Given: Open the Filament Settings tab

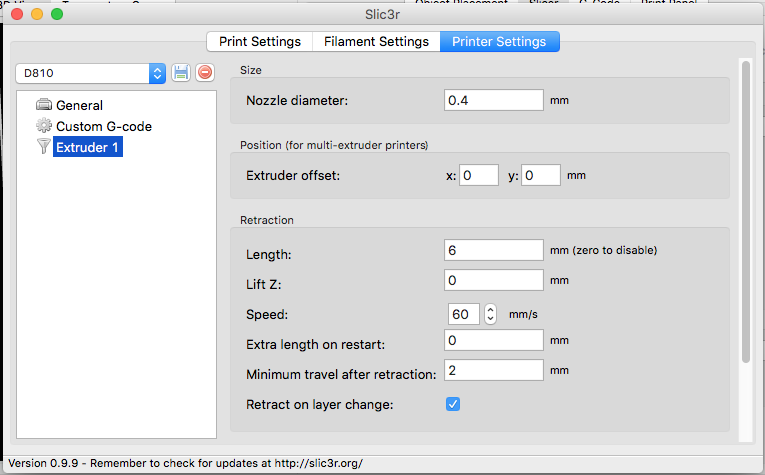Looking at the screenshot, I should coord(376,42).
